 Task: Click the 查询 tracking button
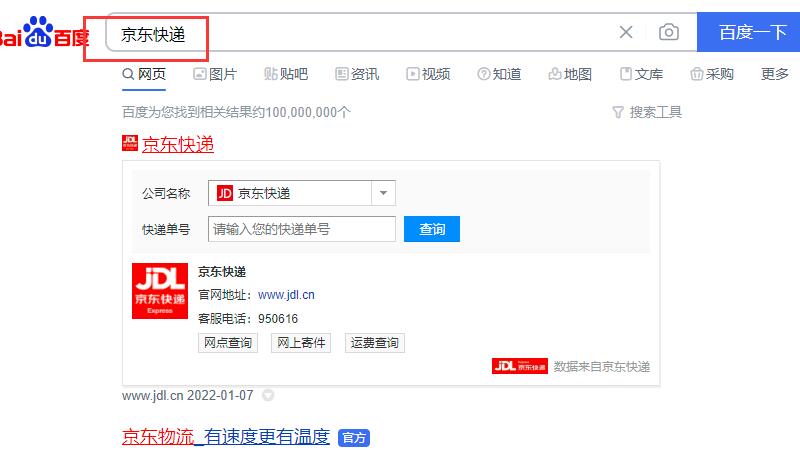point(432,229)
